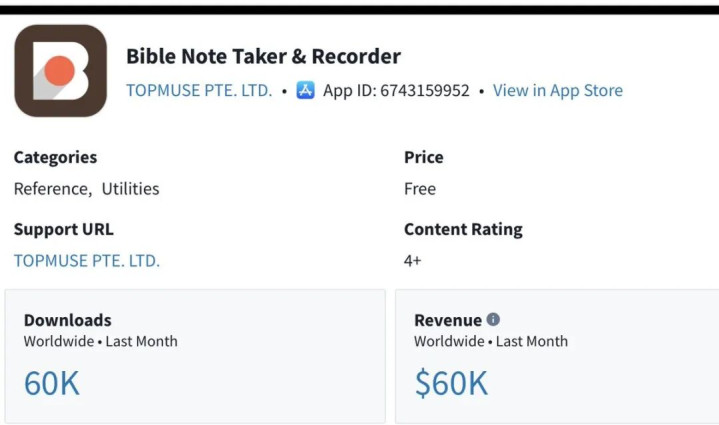Open the View in App Store link

coord(557,91)
